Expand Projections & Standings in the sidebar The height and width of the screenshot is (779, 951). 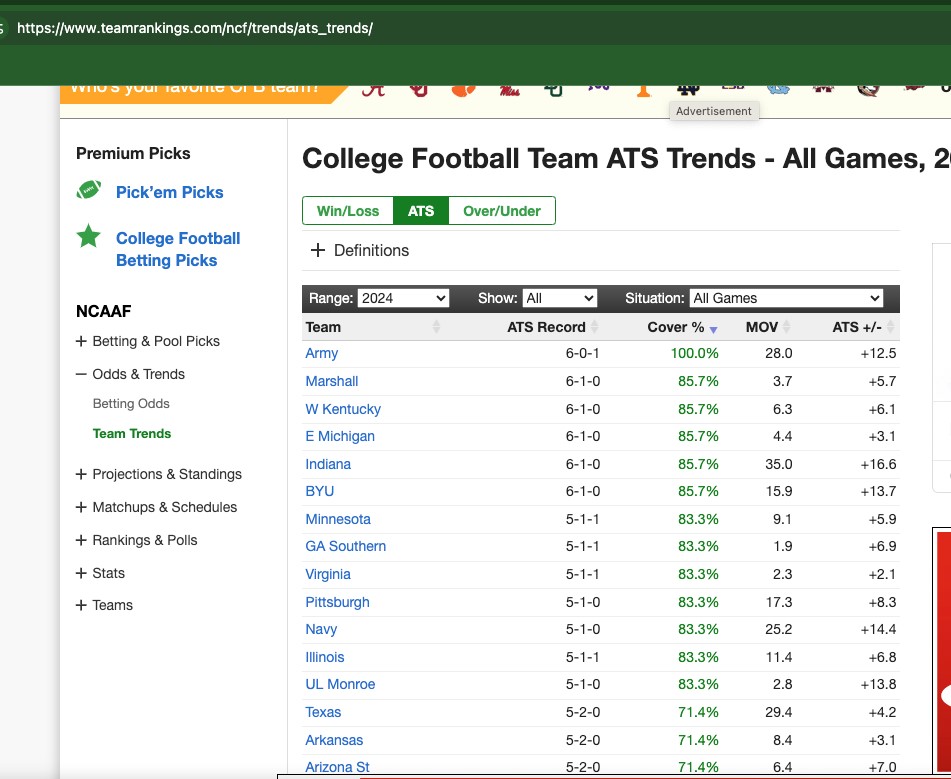pyautogui.click(x=81, y=474)
